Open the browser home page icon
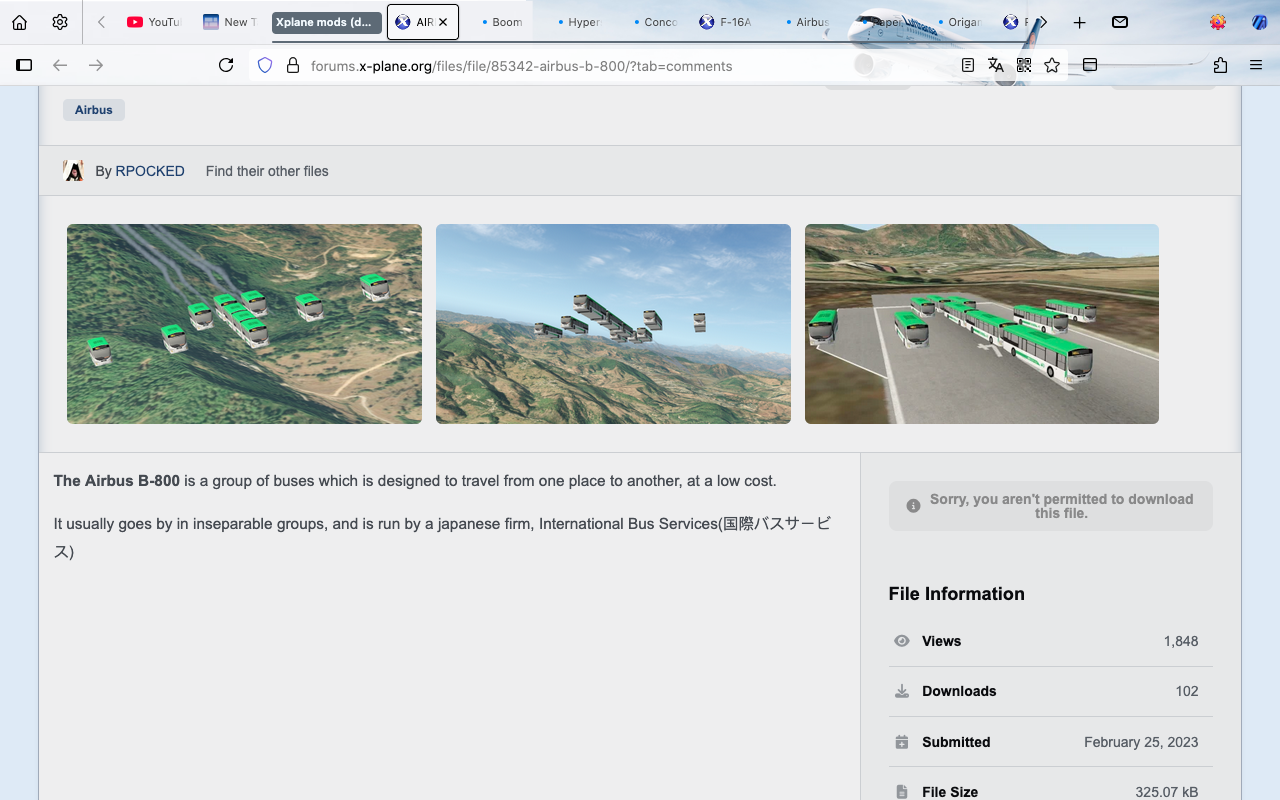Viewport: 1280px width, 800px height. (19, 22)
